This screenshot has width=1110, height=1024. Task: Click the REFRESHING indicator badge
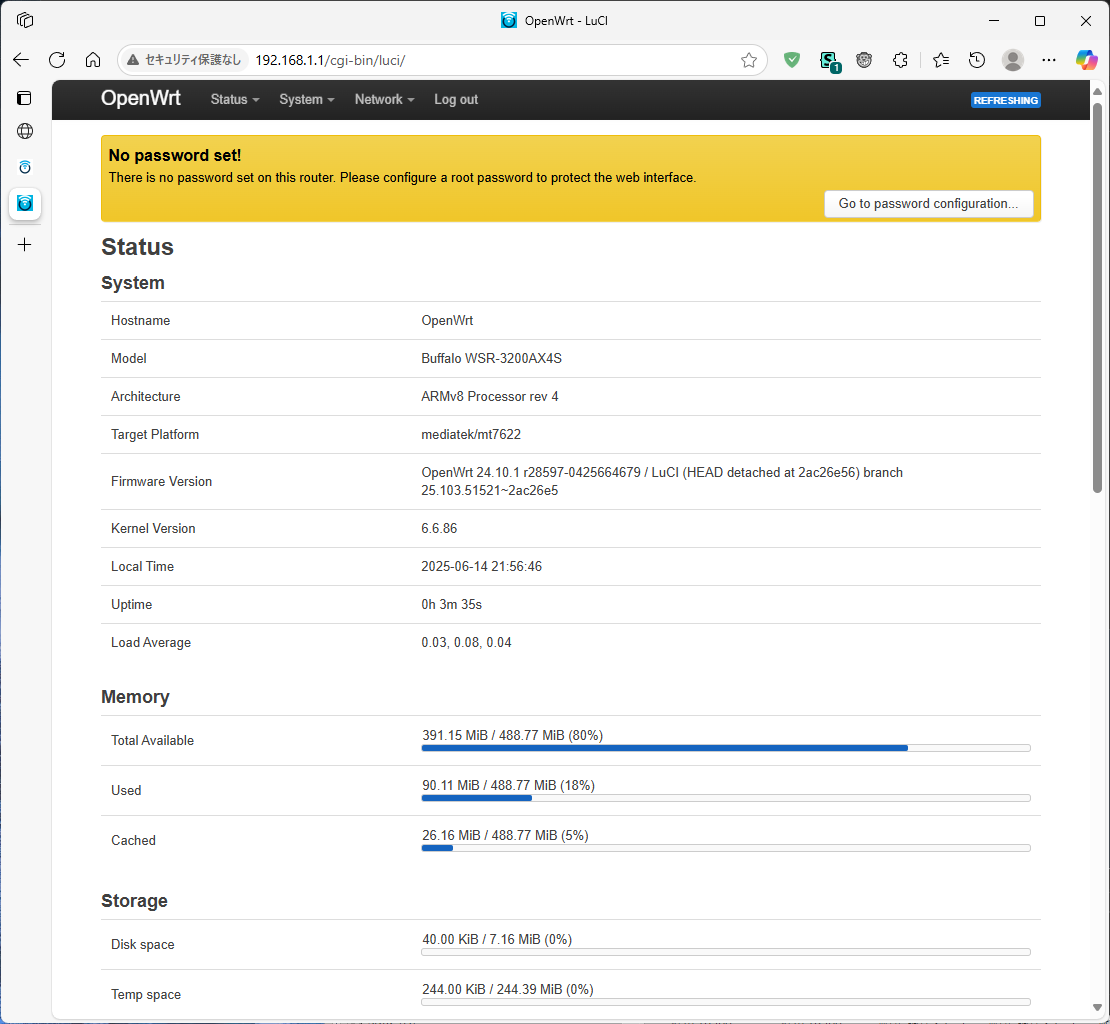(1005, 100)
